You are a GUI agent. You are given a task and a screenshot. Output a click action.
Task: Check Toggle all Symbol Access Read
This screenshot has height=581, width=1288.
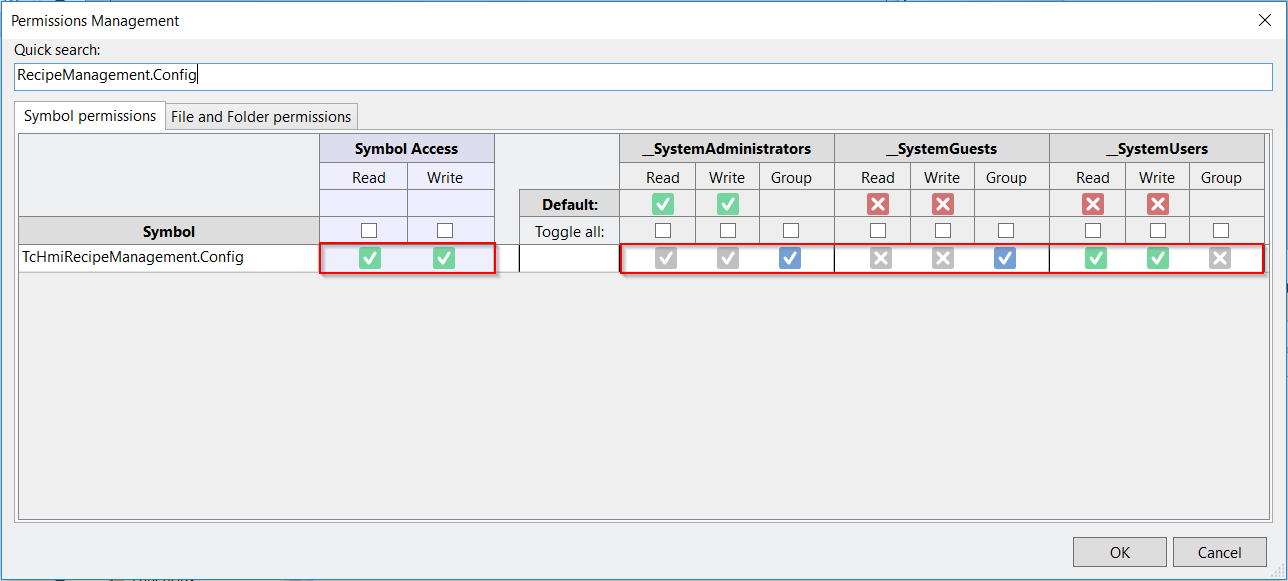[x=369, y=231]
